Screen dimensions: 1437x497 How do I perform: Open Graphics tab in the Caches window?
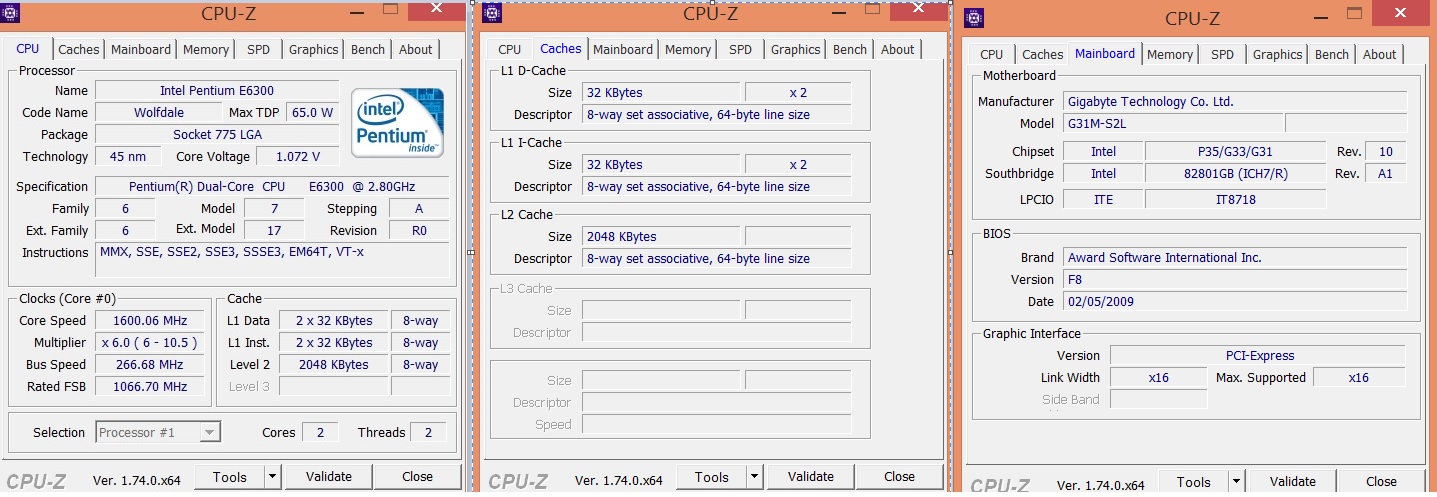pos(795,49)
